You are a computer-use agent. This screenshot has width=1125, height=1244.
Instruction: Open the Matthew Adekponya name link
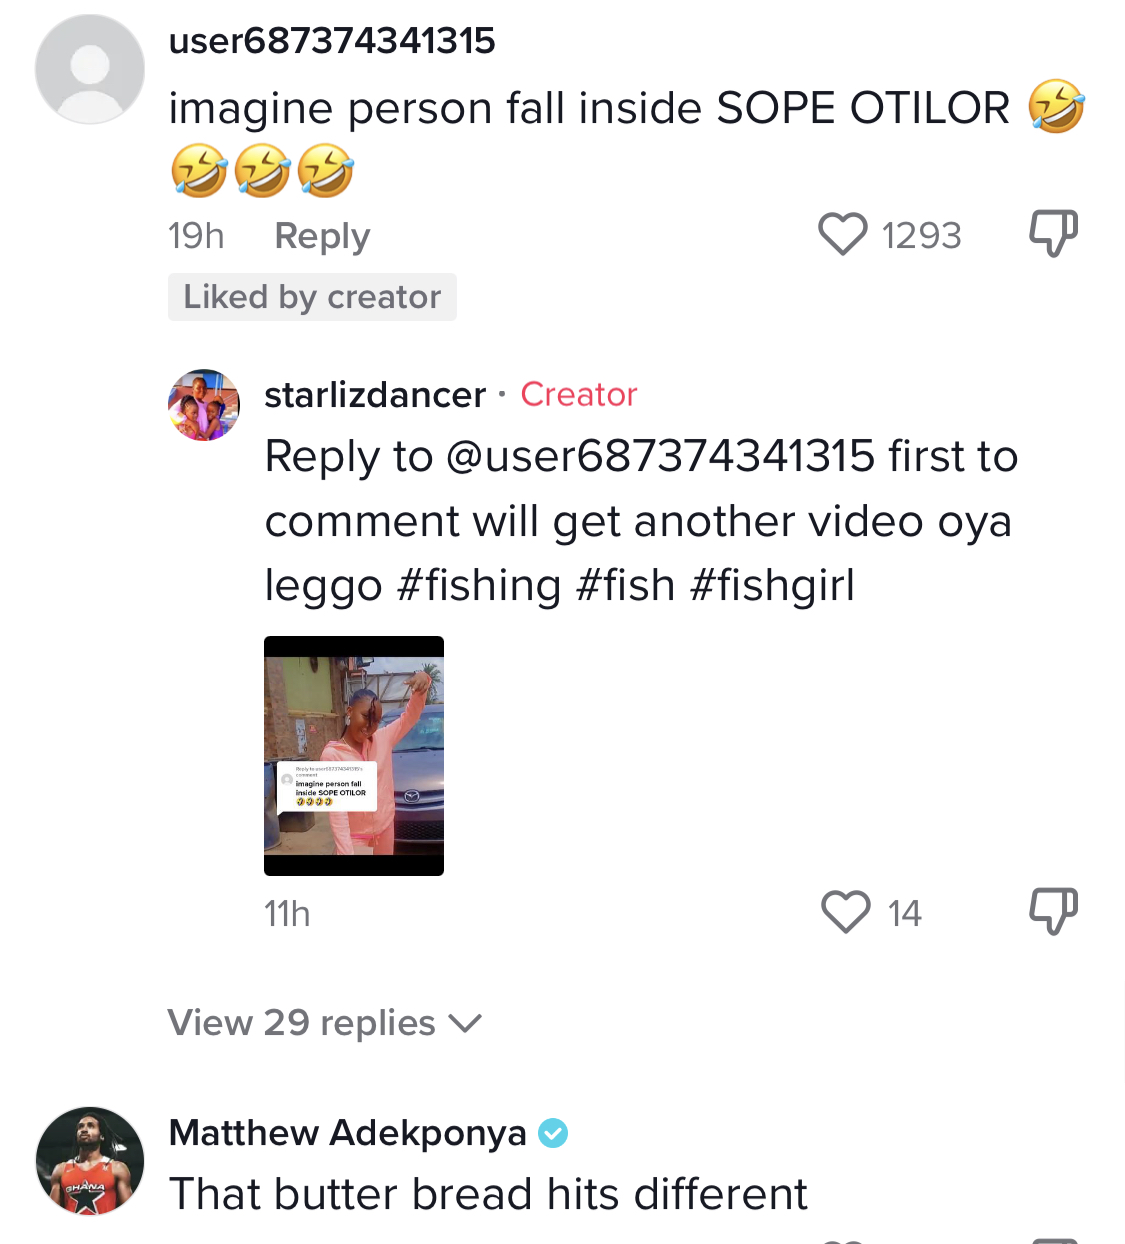click(x=348, y=1133)
